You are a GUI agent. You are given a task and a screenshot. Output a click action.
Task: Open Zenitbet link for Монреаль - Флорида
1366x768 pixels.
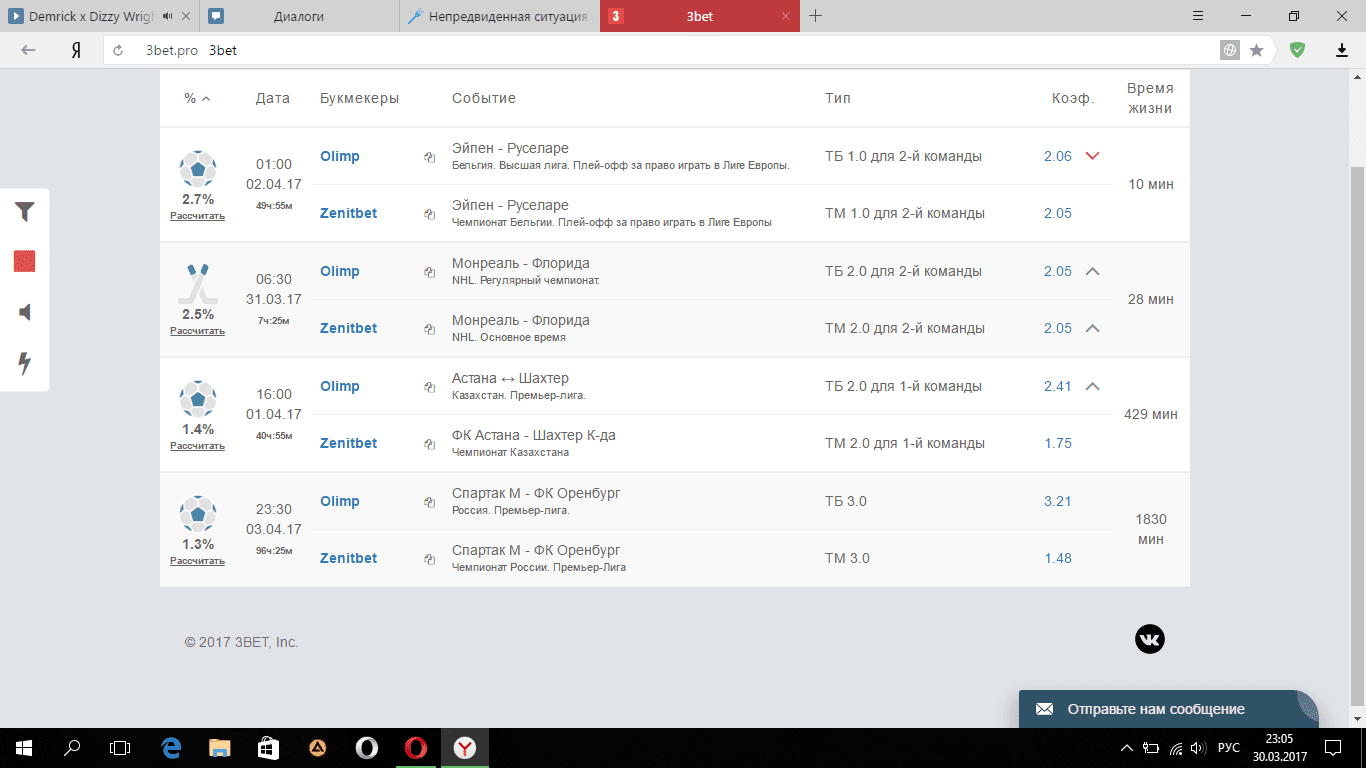coord(348,328)
